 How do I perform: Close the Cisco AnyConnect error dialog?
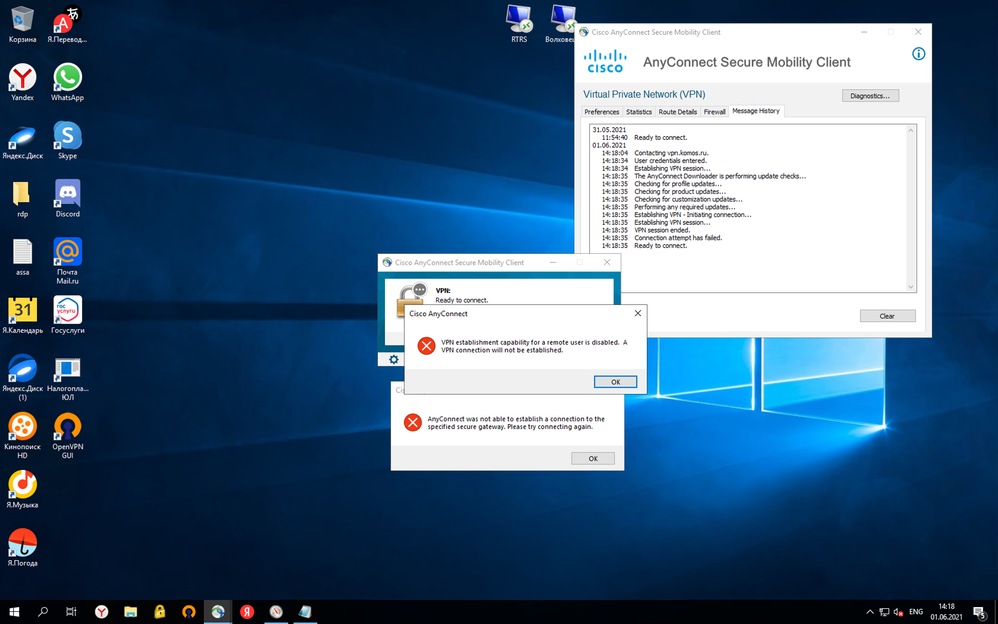(x=638, y=313)
